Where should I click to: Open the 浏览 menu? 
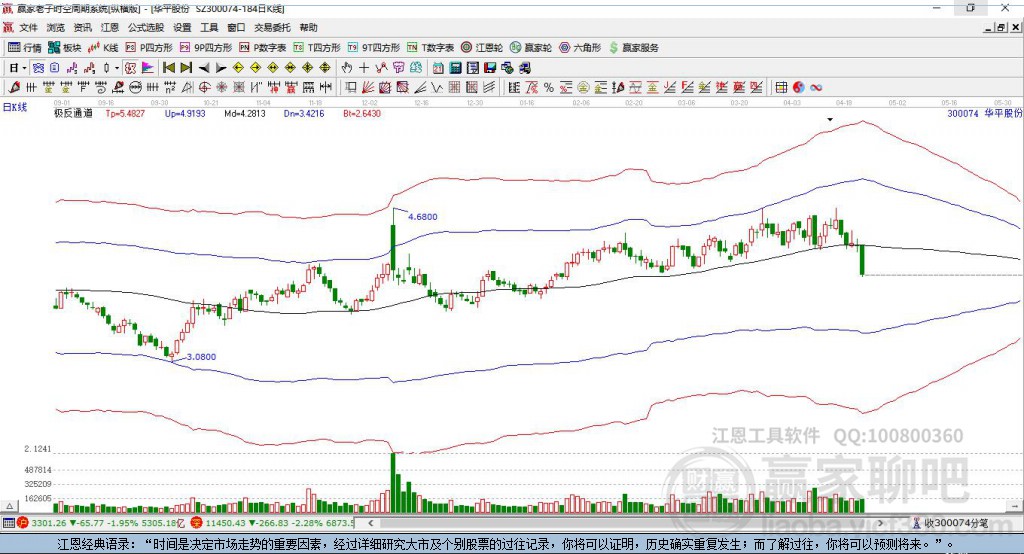coord(56,27)
